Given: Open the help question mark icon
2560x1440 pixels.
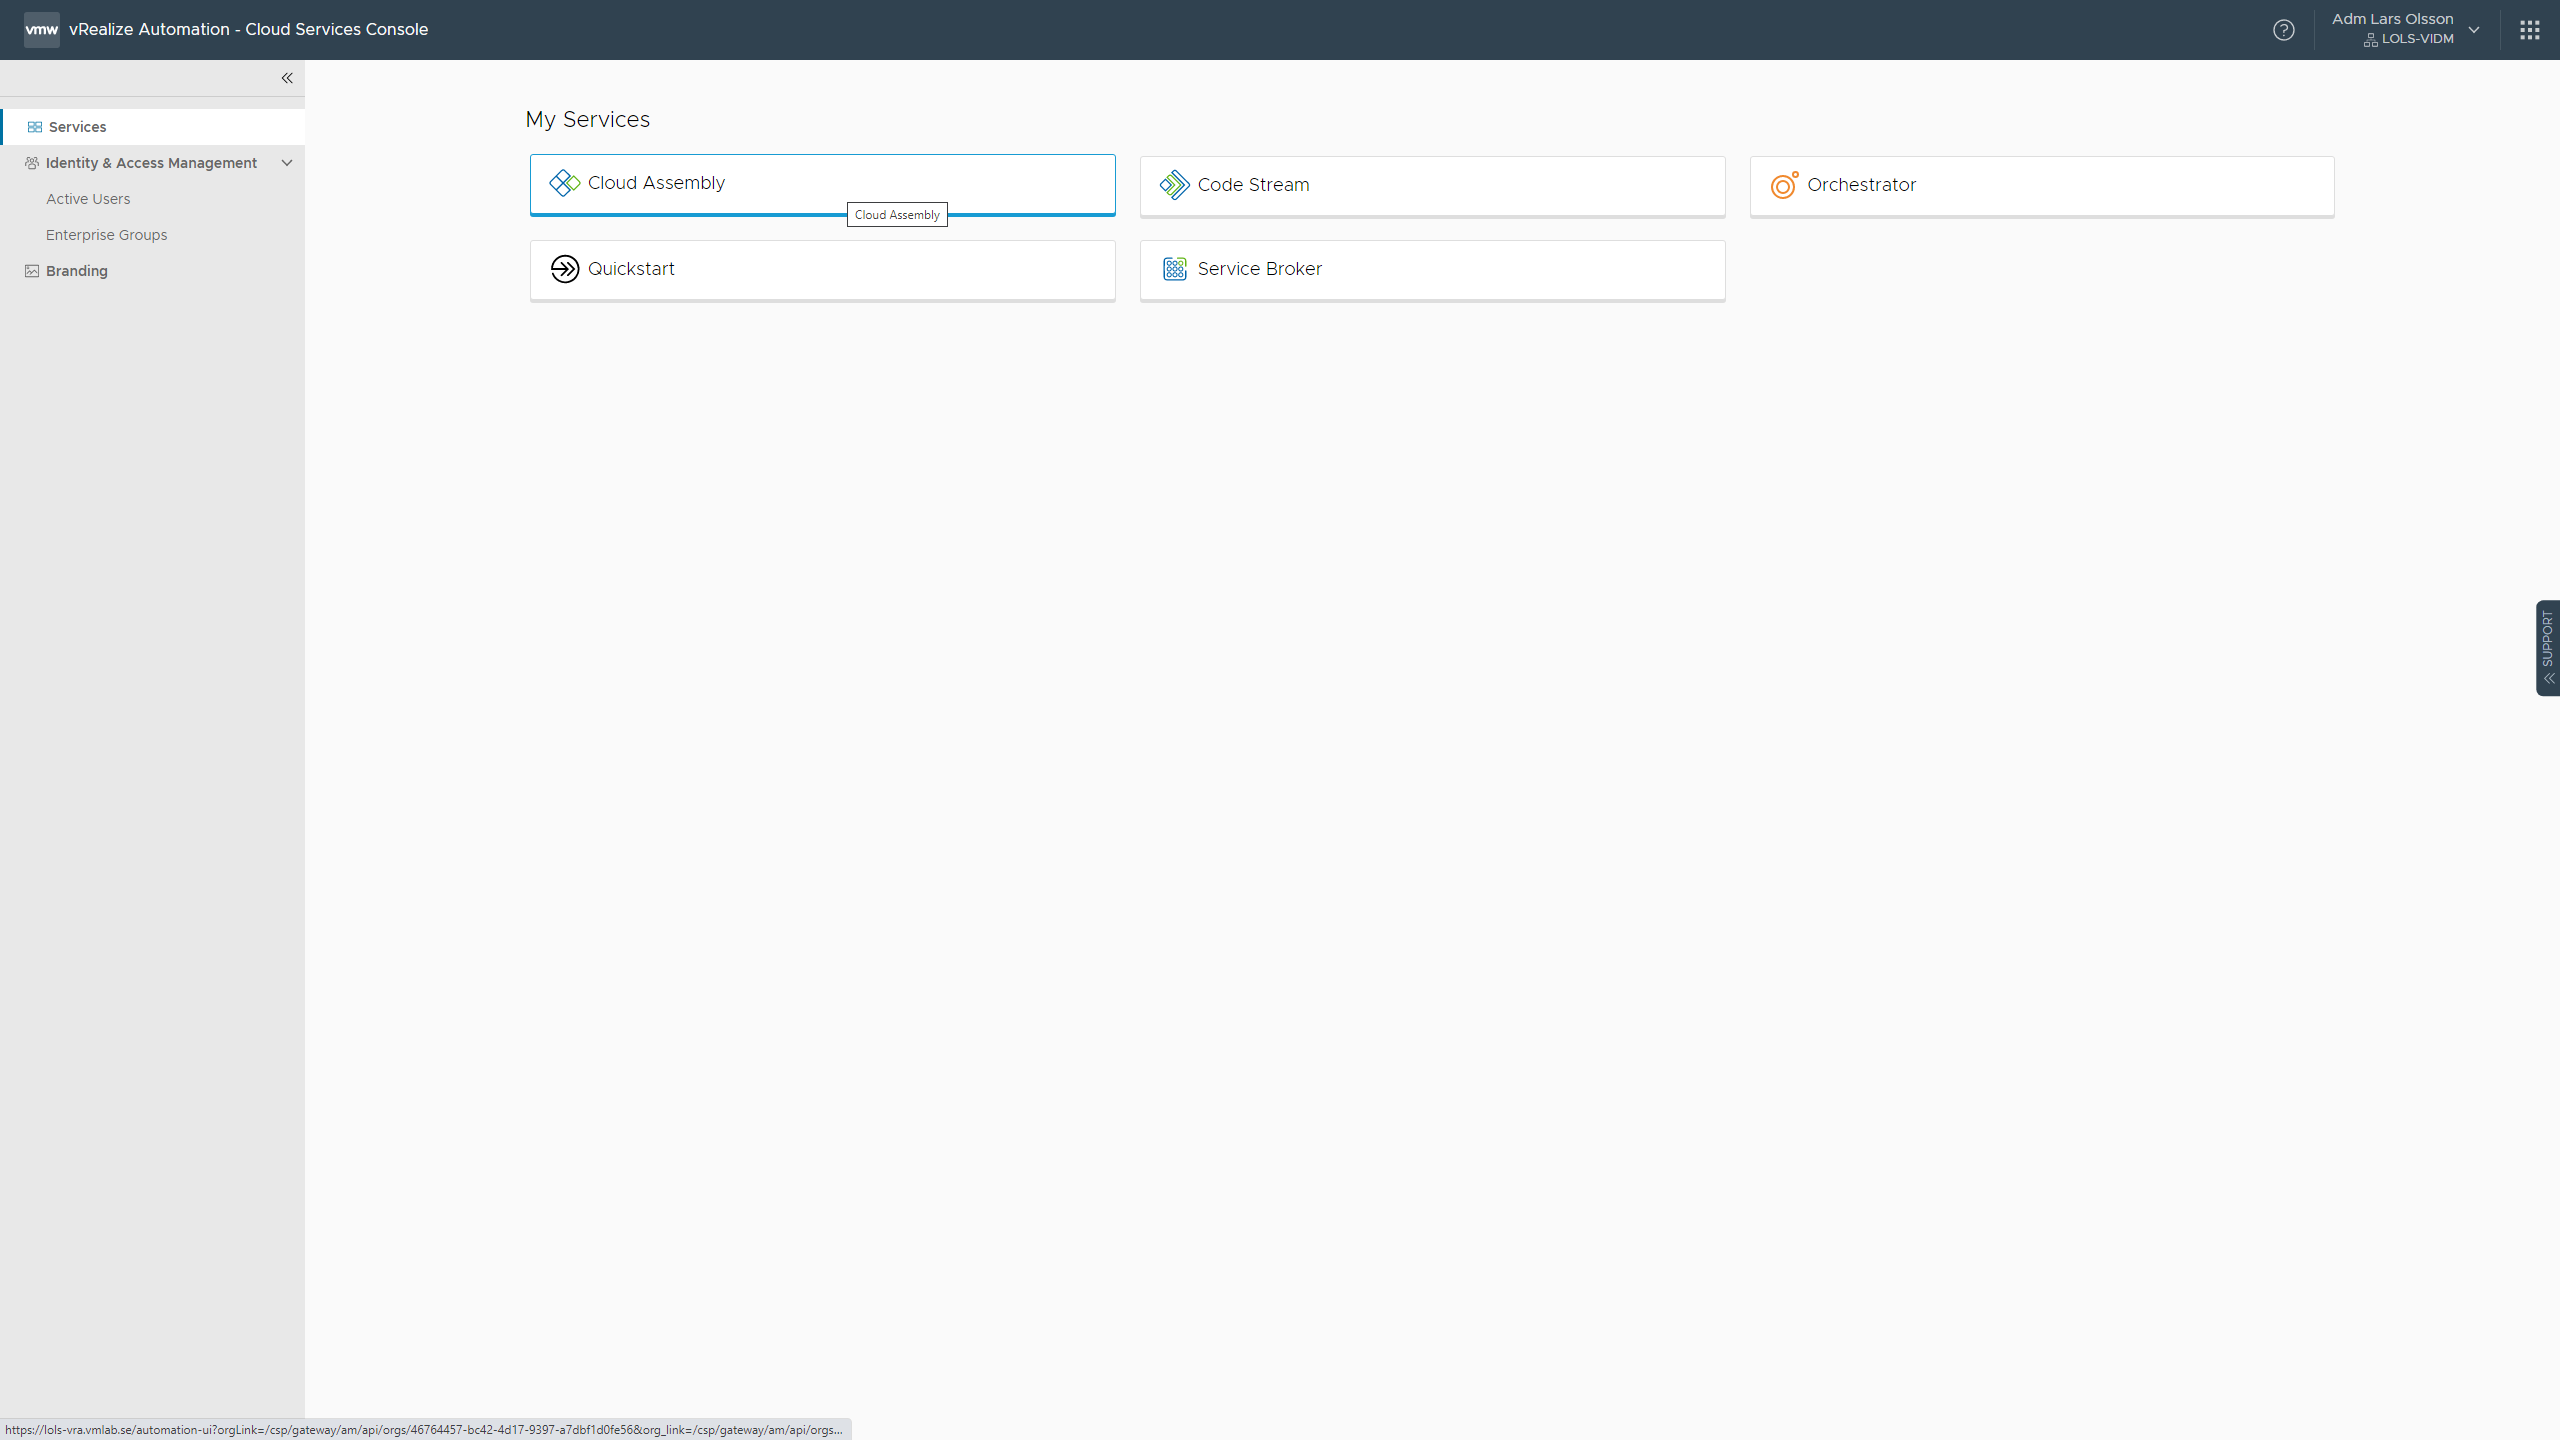Looking at the screenshot, I should tap(2284, 30).
